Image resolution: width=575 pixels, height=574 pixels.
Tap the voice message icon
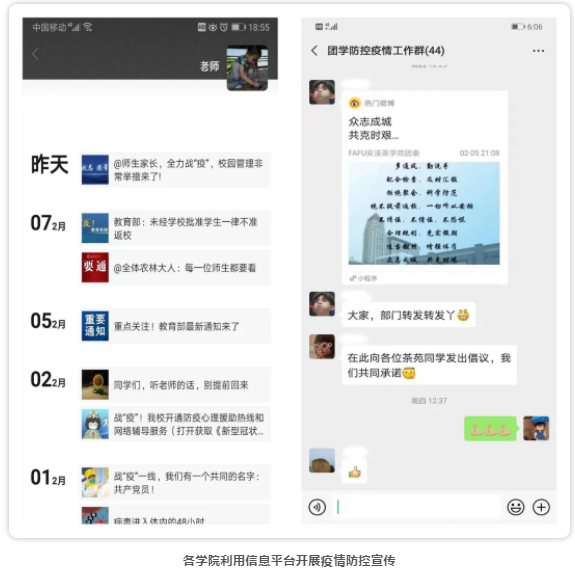point(317,507)
